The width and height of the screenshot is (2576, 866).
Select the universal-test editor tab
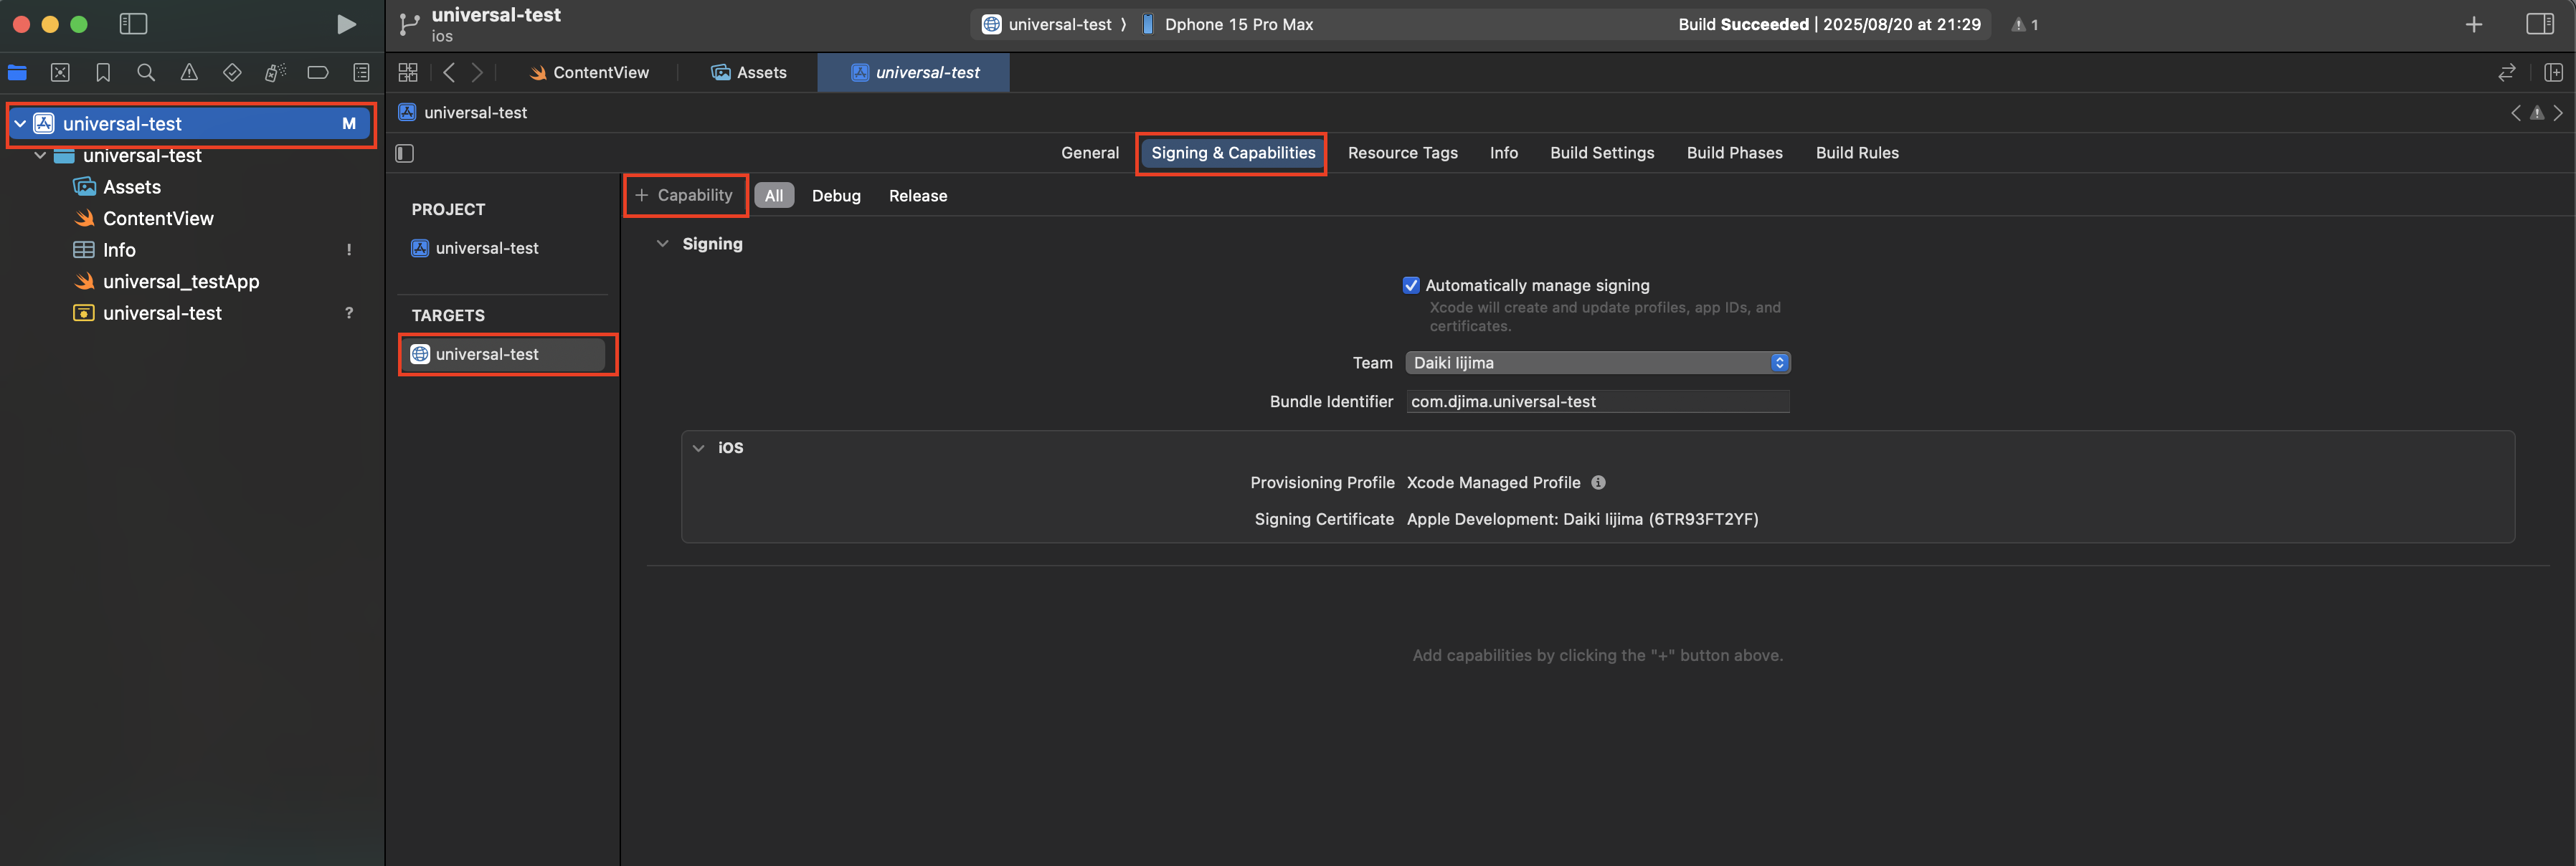(x=914, y=72)
